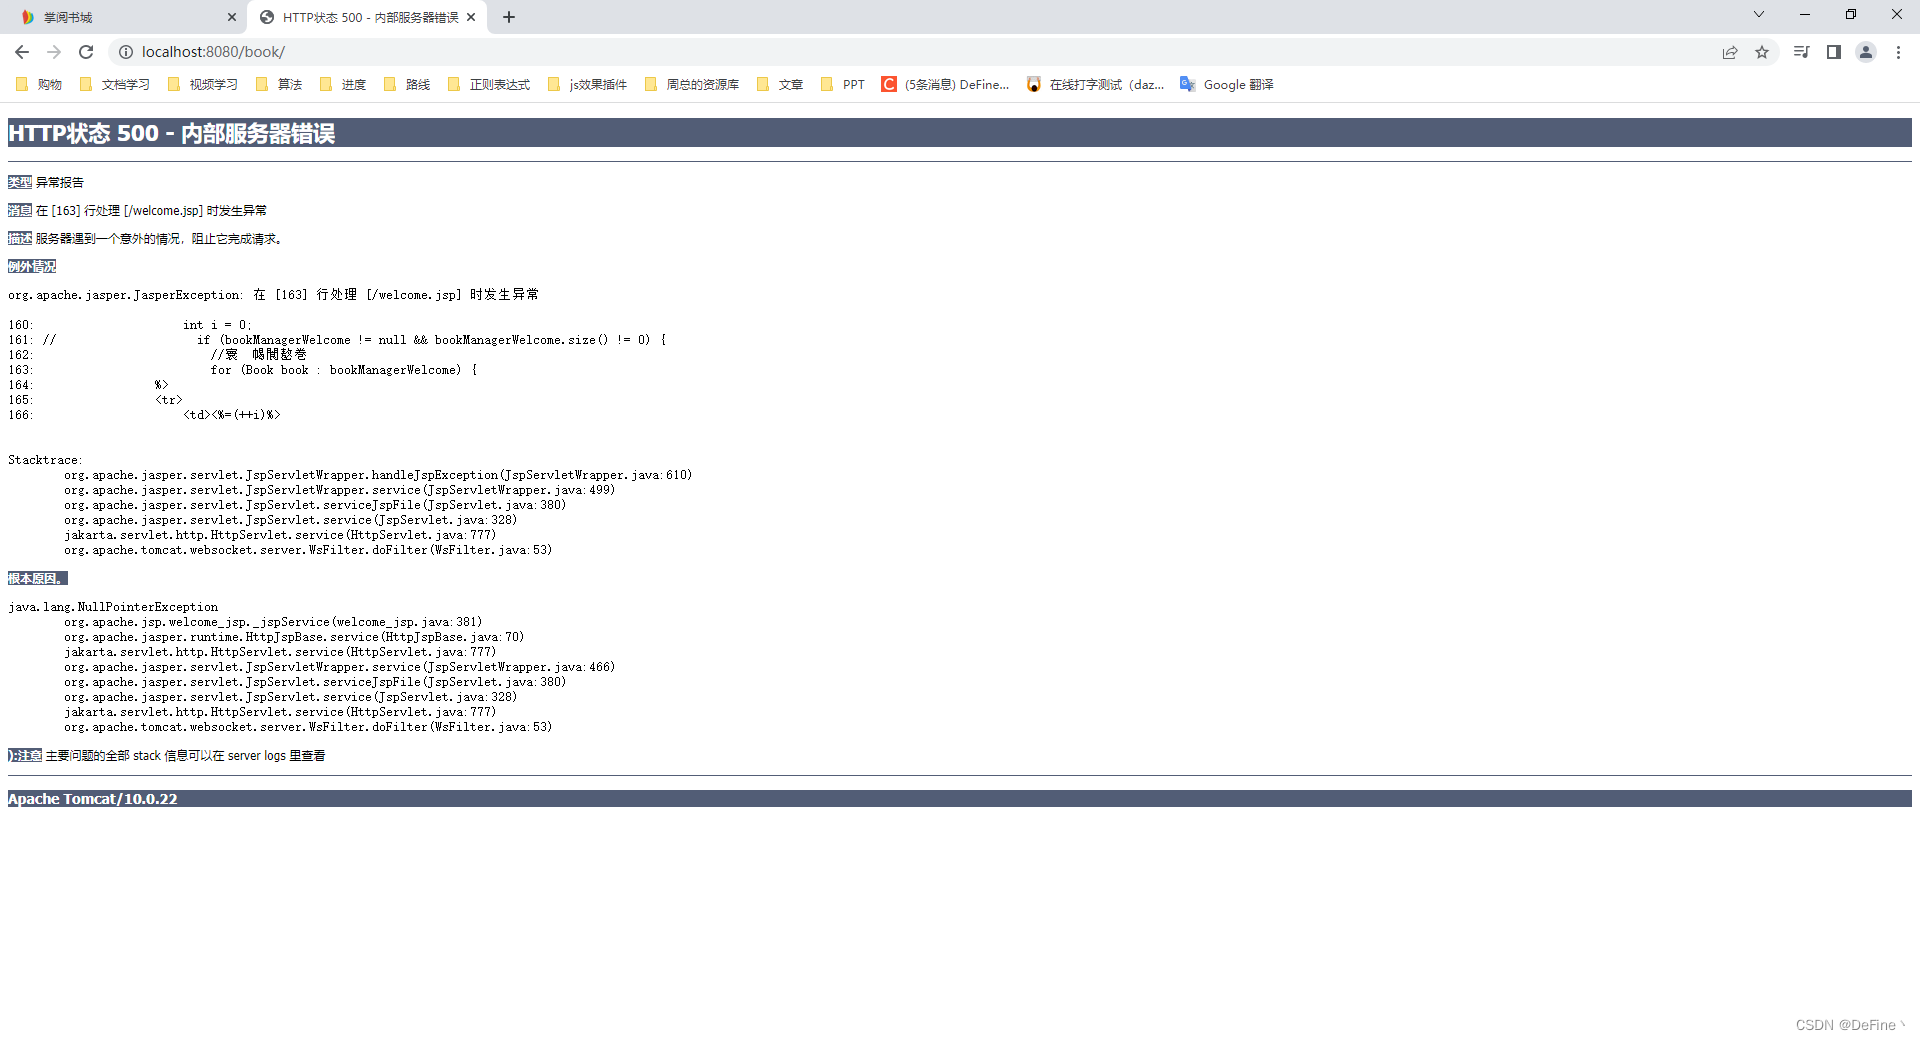1920x1040 pixels.
Task: Open the 在线打字测试 bookmark
Action: [x=1096, y=84]
